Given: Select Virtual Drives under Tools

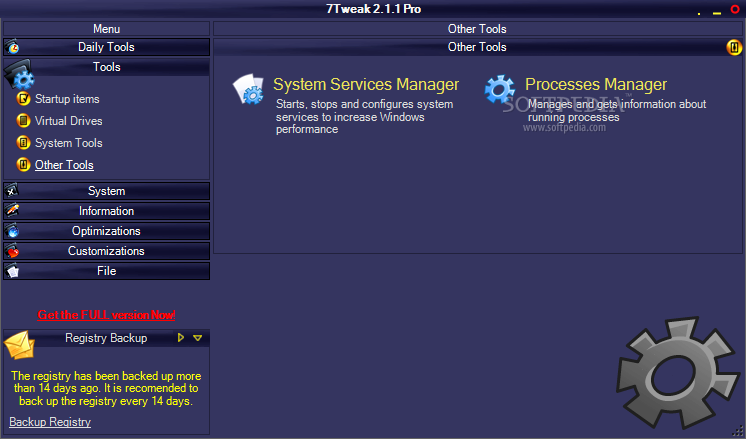Looking at the screenshot, I should click(x=69, y=121).
